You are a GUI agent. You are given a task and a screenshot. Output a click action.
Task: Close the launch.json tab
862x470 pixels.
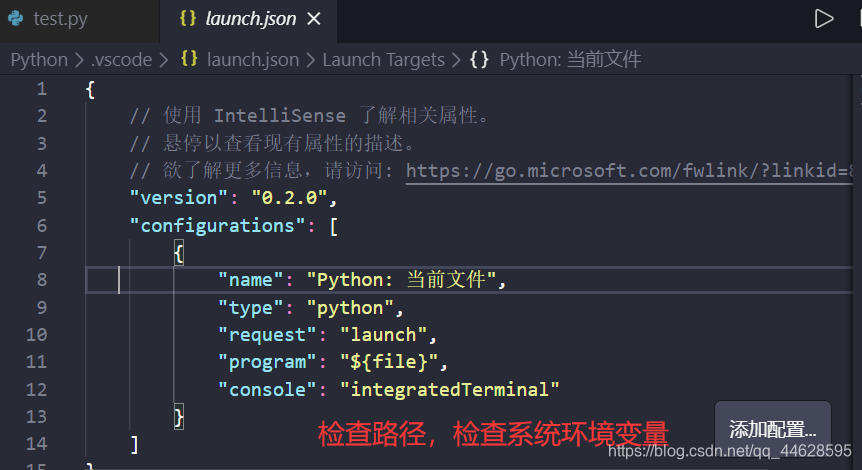314,19
